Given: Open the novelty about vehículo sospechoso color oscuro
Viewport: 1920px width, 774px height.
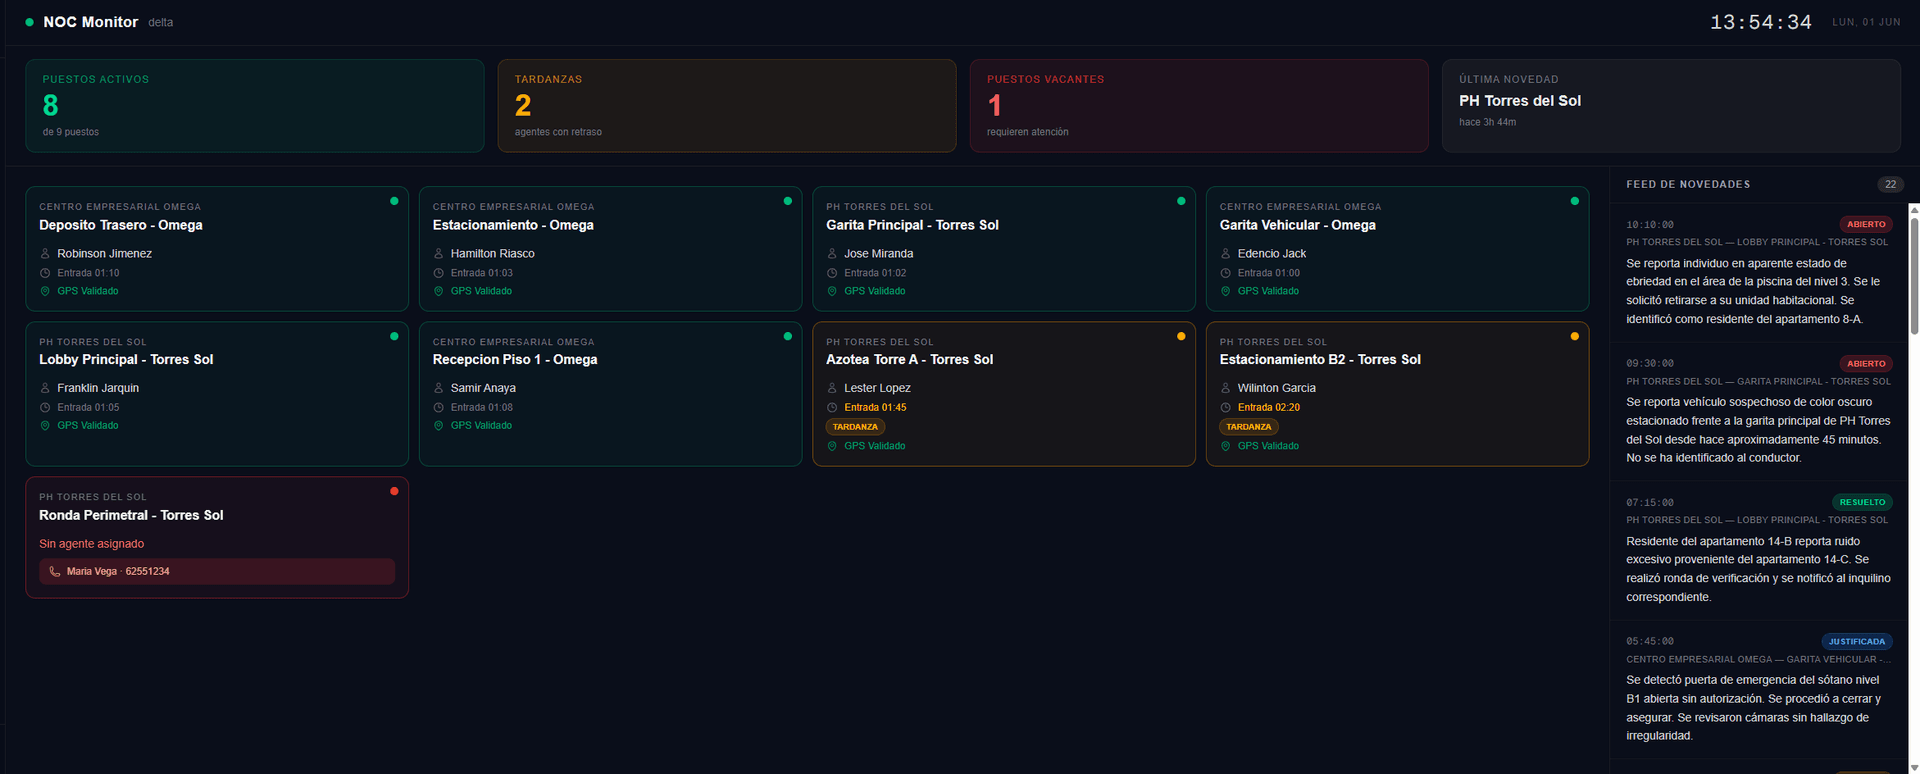Looking at the screenshot, I should click(1759, 412).
